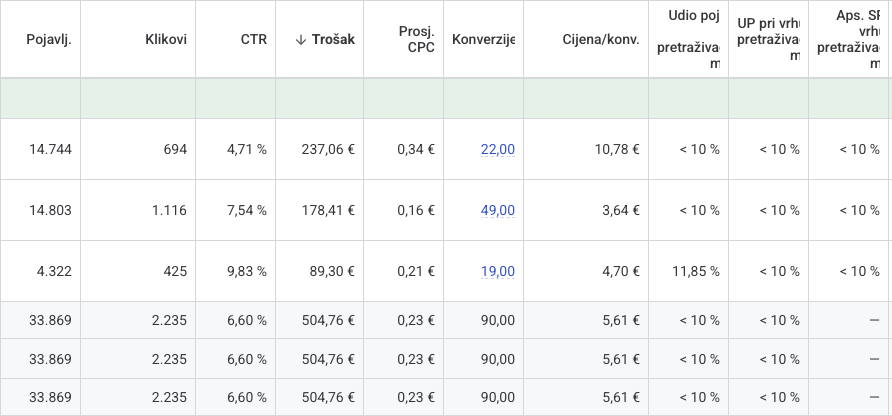Click the Konverzije column header
Screen dimensions: 892x416
[483, 39]
